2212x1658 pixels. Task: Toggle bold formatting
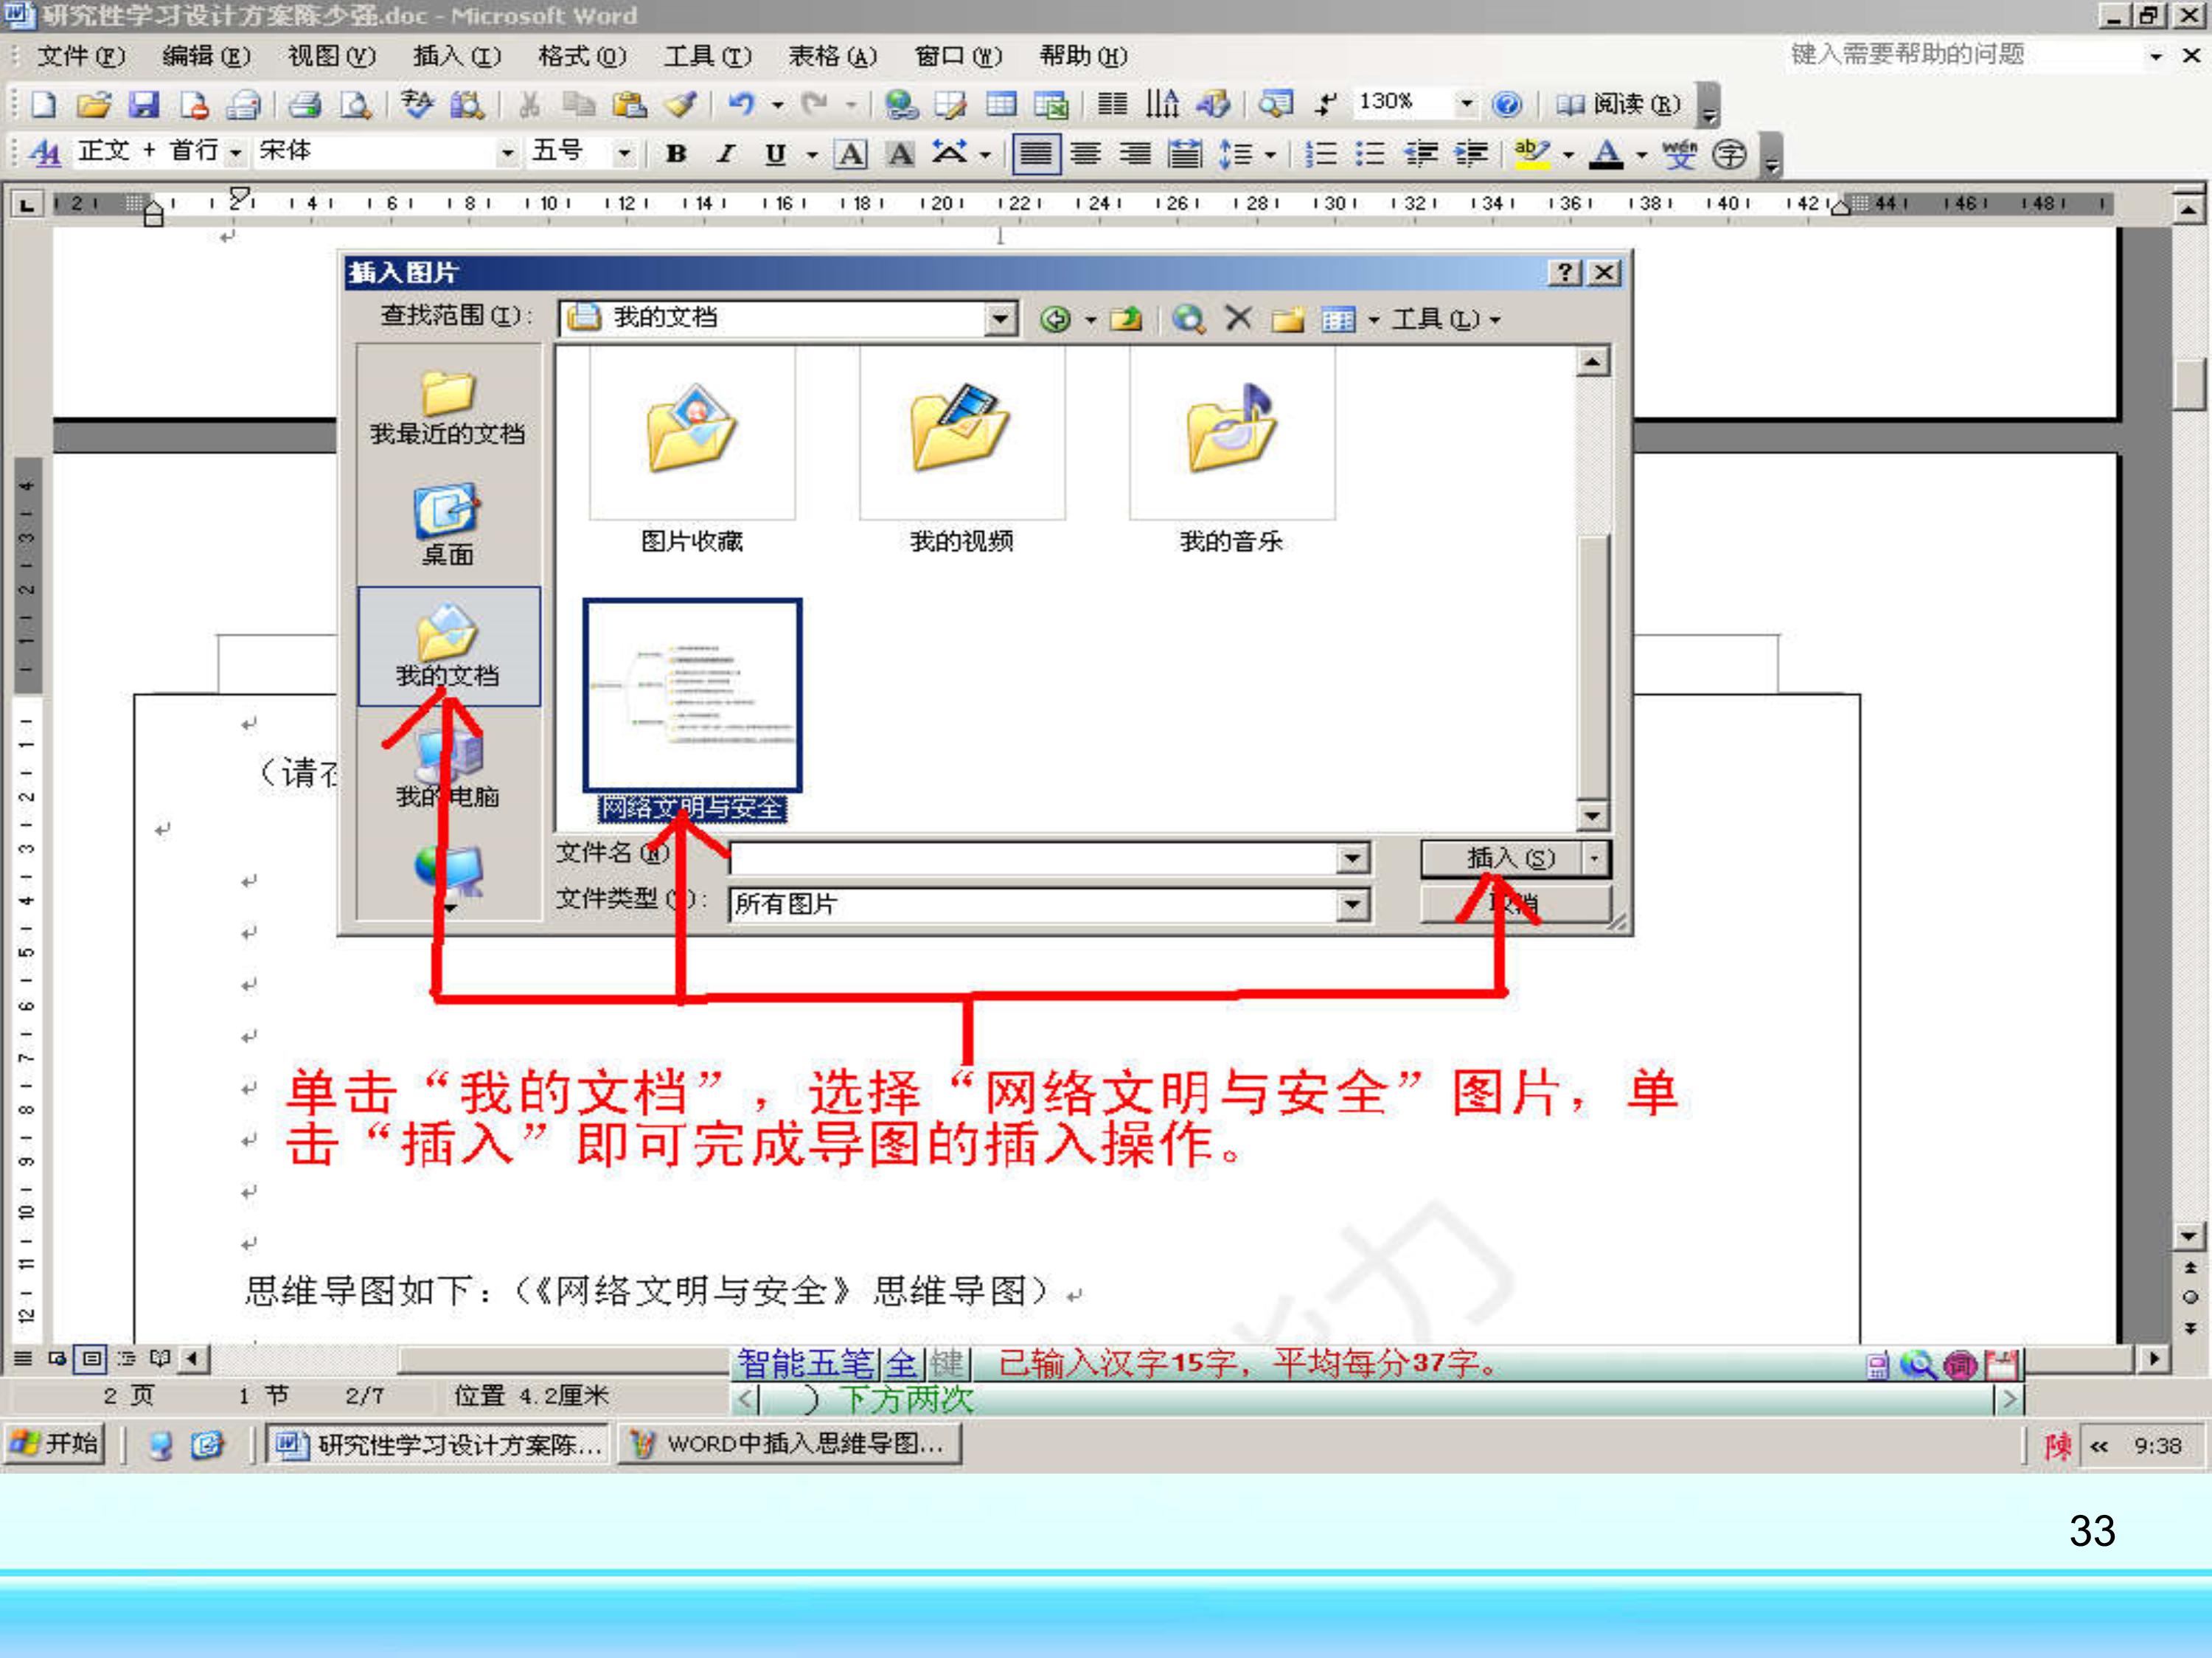(x=676, y=154)
